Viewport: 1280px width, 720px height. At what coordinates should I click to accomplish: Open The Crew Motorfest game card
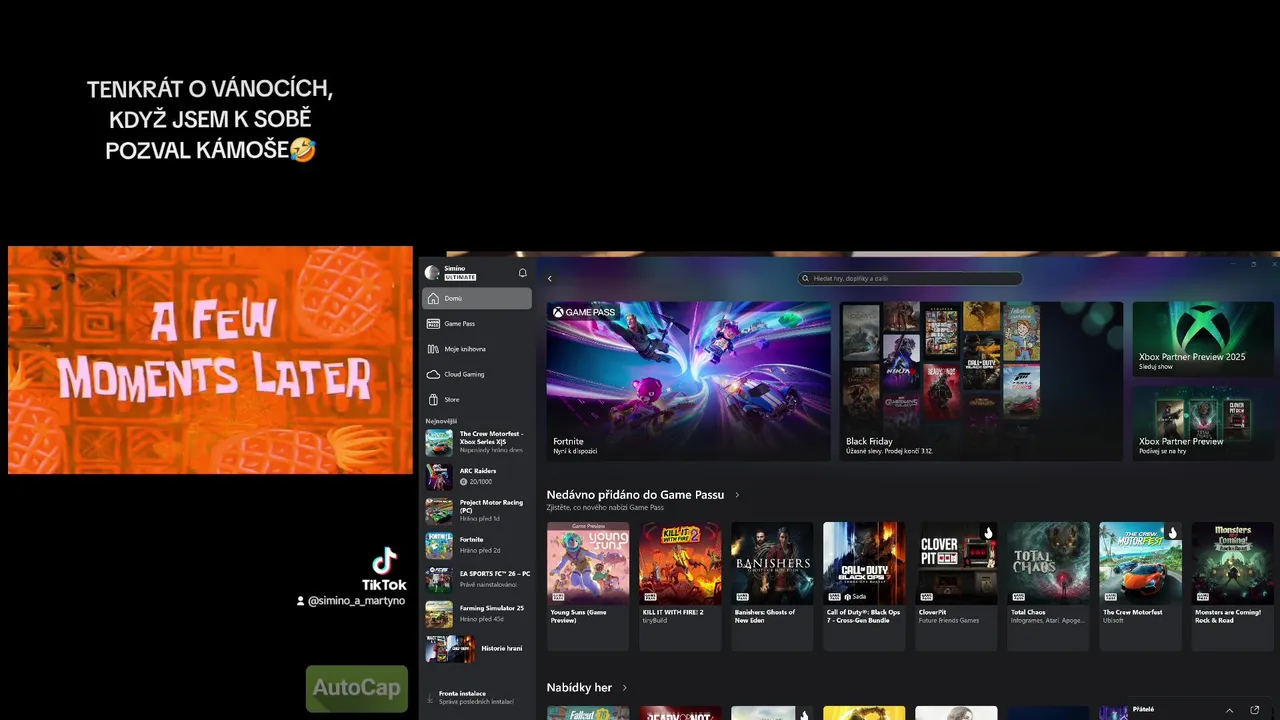tap(1140, 586)
